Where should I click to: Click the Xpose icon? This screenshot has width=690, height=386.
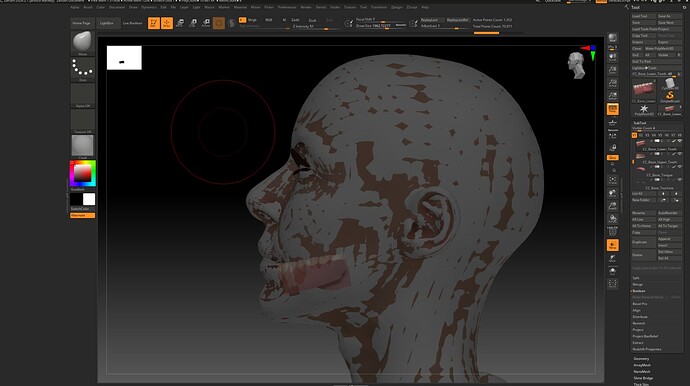tap(612, 284)
